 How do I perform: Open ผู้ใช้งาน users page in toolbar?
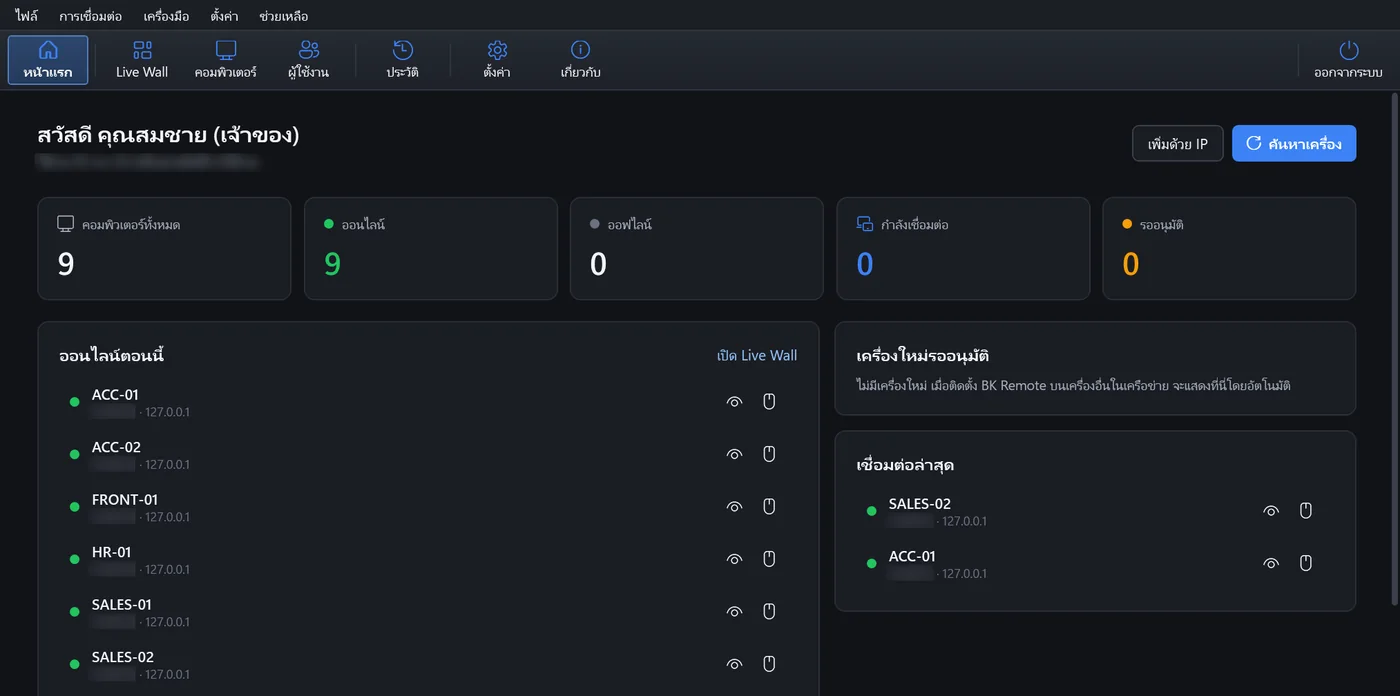click(309, 60)
